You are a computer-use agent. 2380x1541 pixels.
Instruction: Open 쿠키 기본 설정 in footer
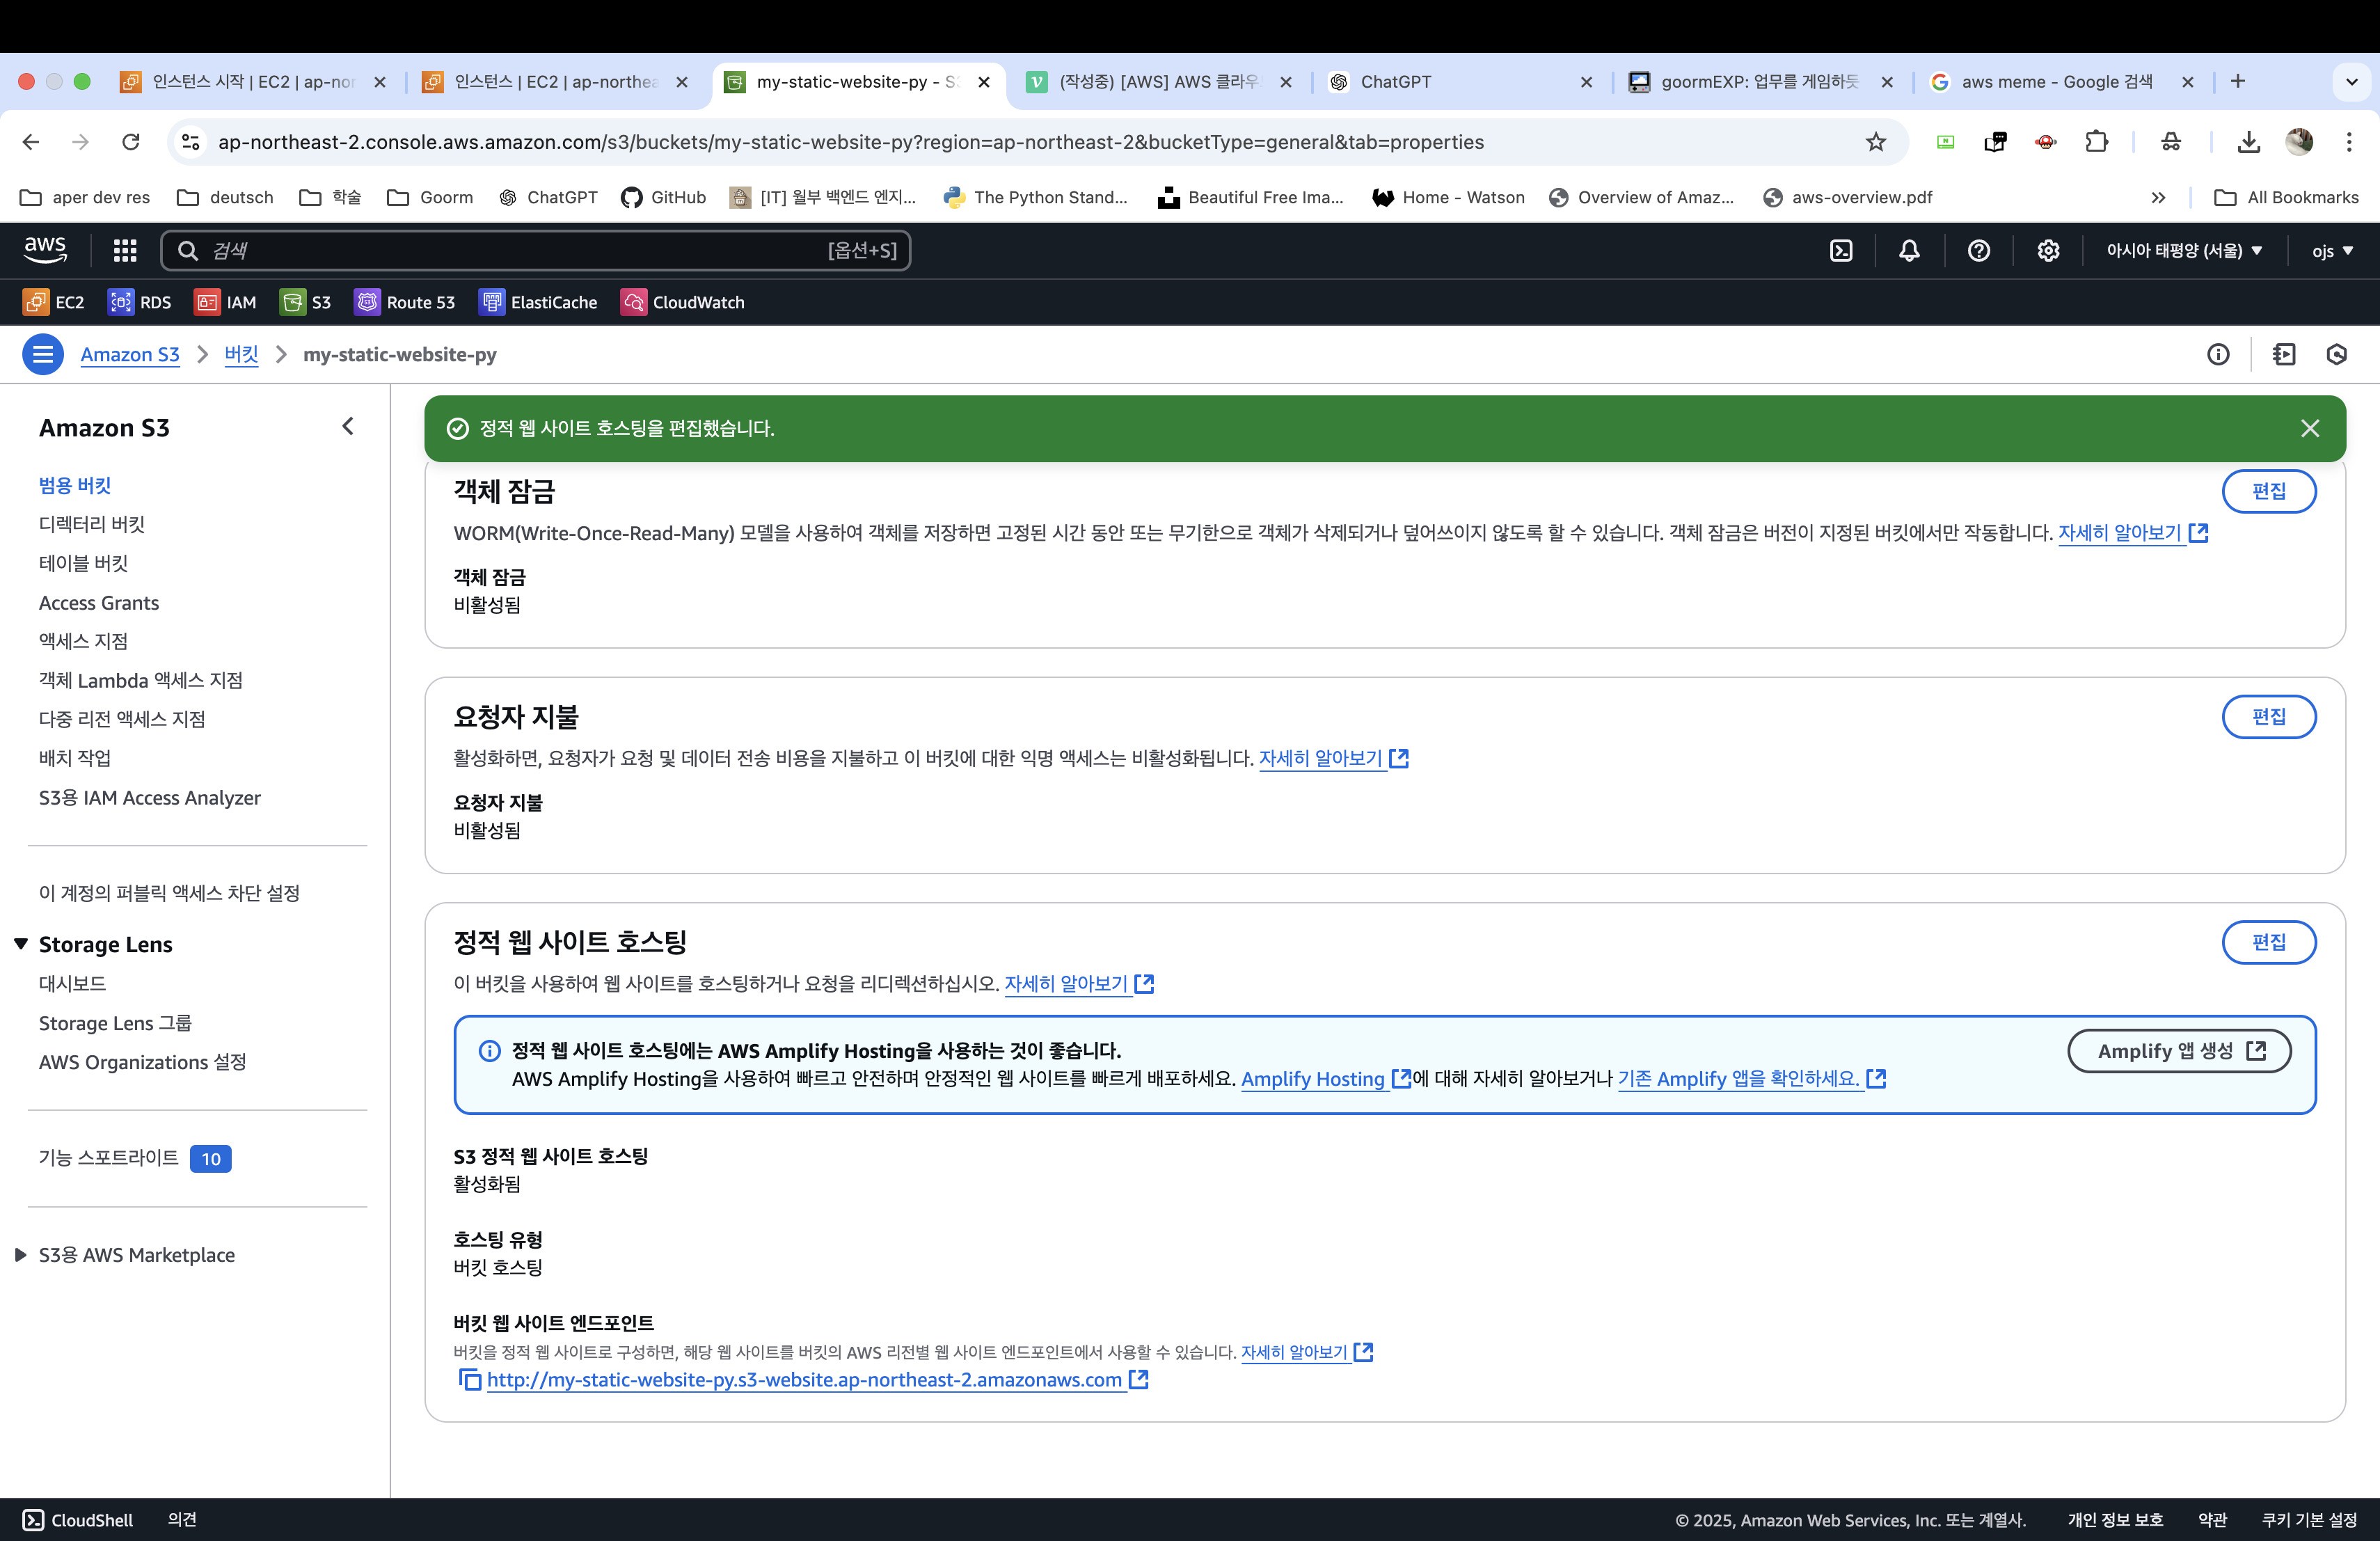(2309, 1519)
